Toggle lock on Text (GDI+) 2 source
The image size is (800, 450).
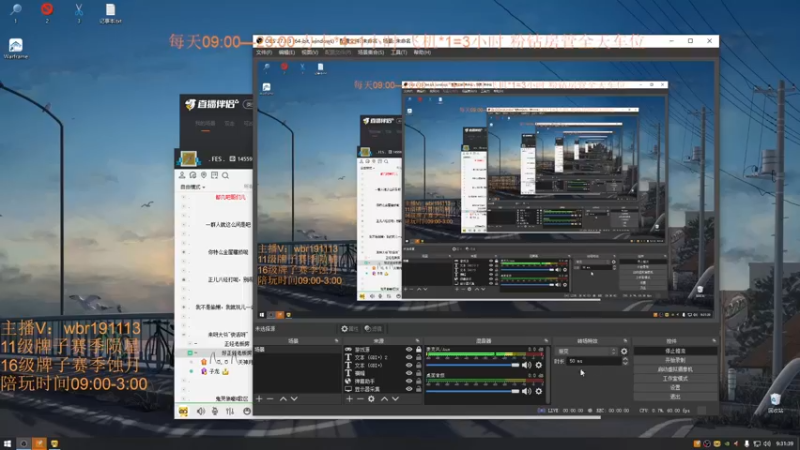(419, 357)
